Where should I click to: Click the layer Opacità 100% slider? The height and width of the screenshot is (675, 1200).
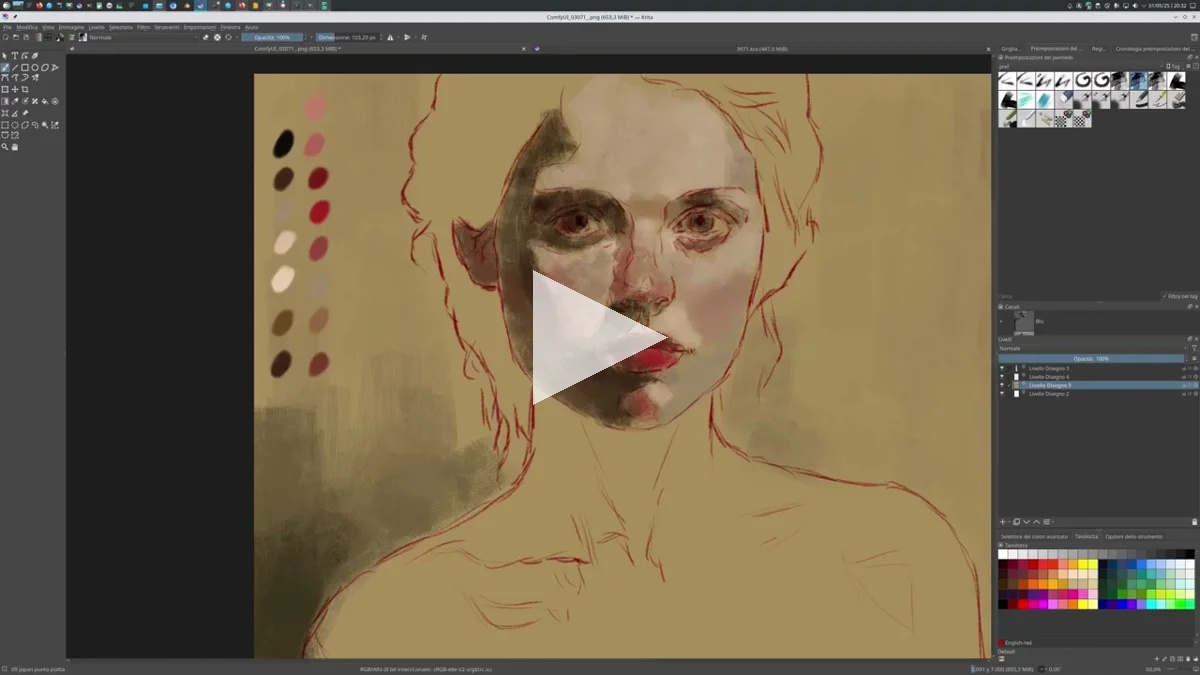point(1090,358)
